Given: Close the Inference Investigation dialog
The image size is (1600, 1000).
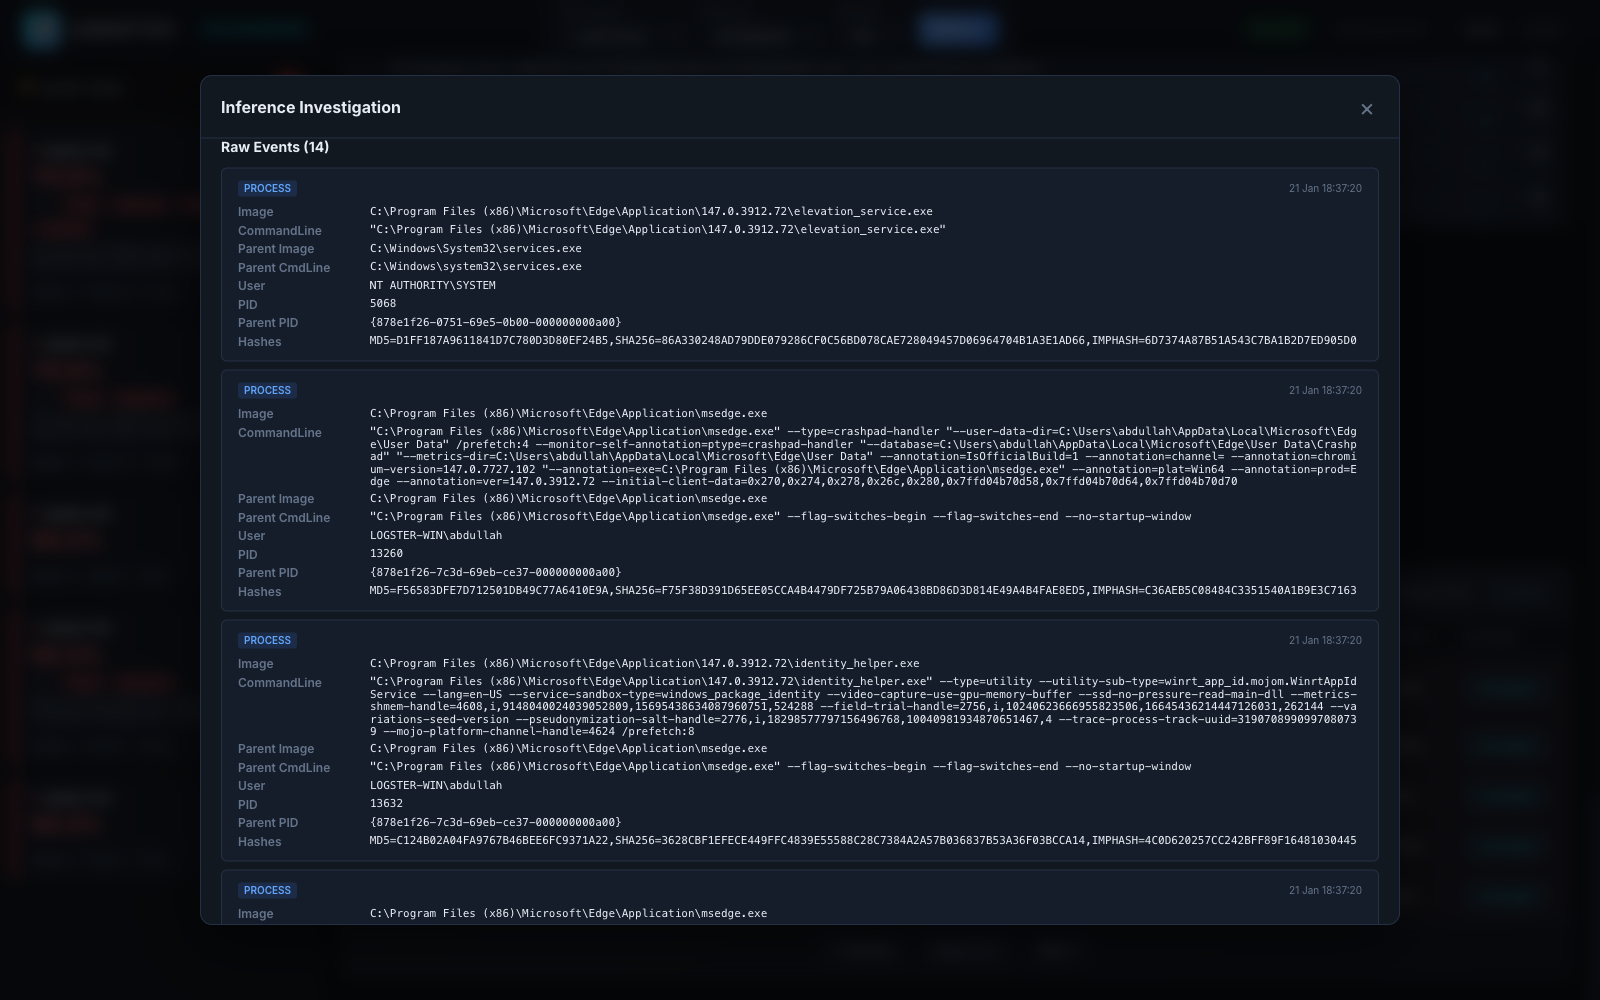Looking at the screenshot, I should coord(1366,109).
